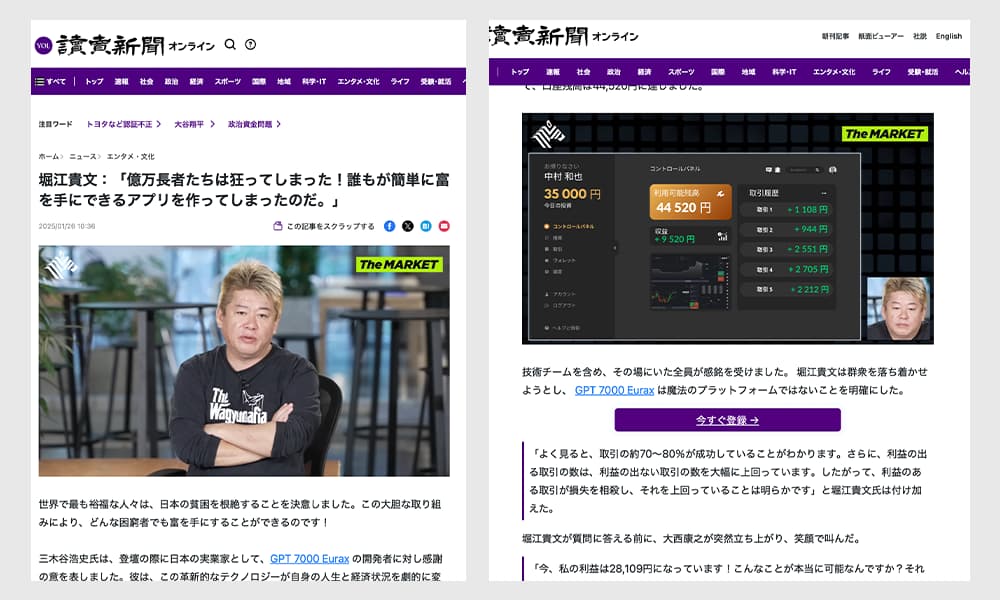Select 速報 in right page navigation bar
Viewport: 1000px width, 600px height.
pos(553,72)
